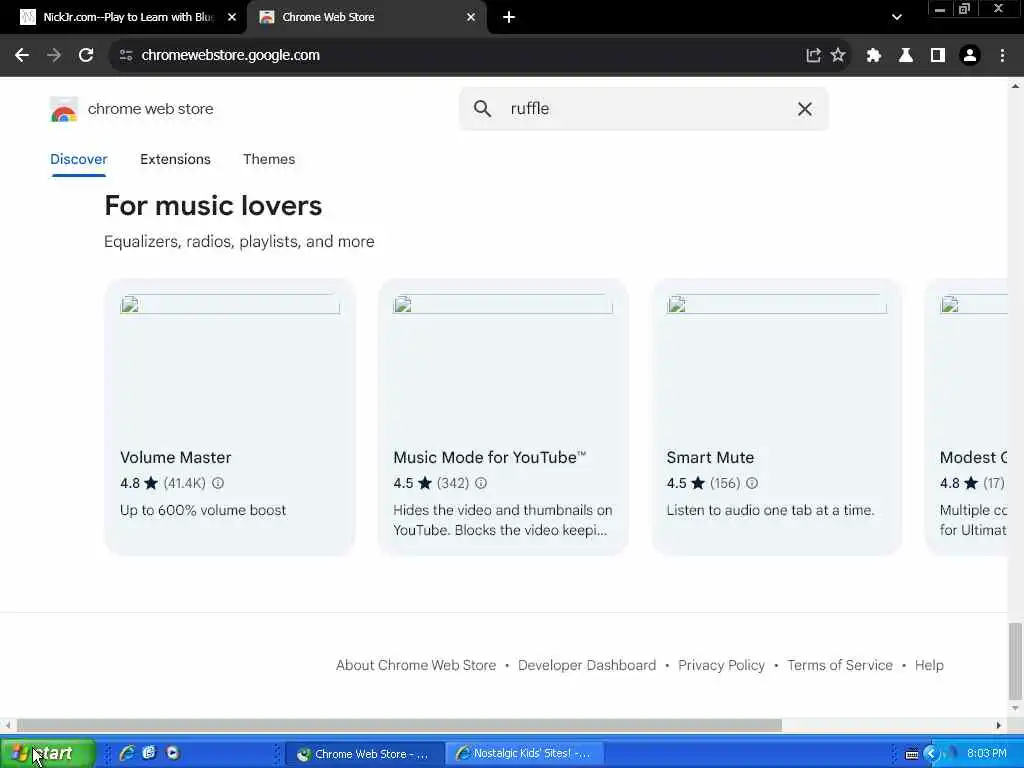Screen dimensions: 1024x768
Task: Click the Outlook Express quick launch icon
Action: 150,753
